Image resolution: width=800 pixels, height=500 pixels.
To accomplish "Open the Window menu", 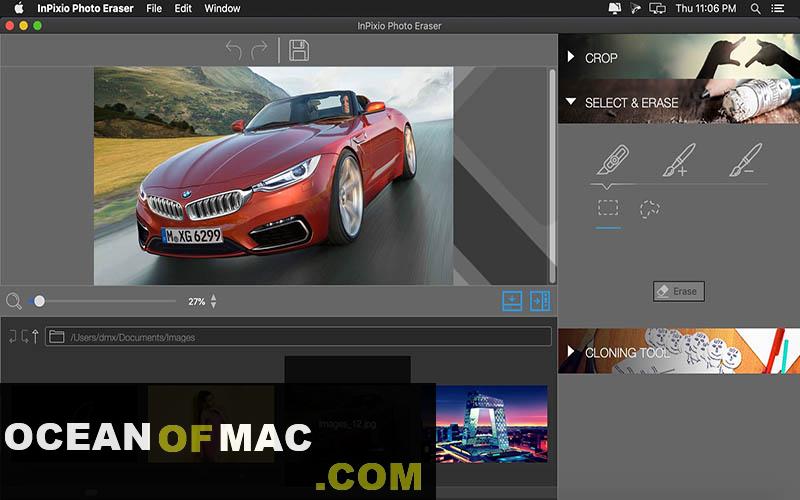I will [222, 8].
